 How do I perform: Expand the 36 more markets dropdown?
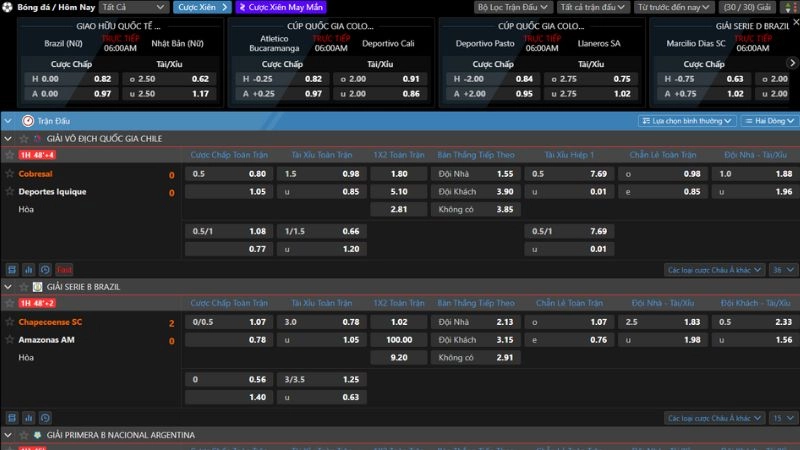pos(783,270)
